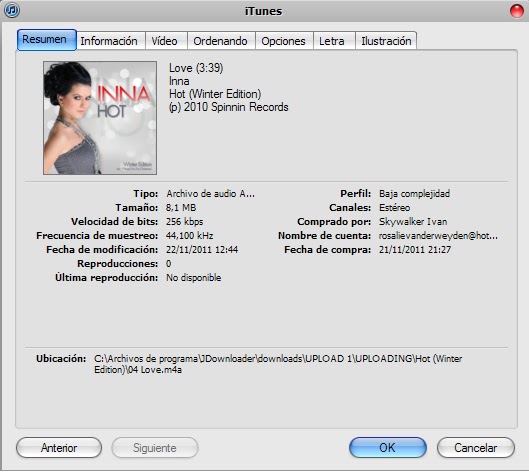Image resolution: width=529 pixels, height=473 pixels.
Task: Select the Ordenando tab
Action: pos(221,41)
